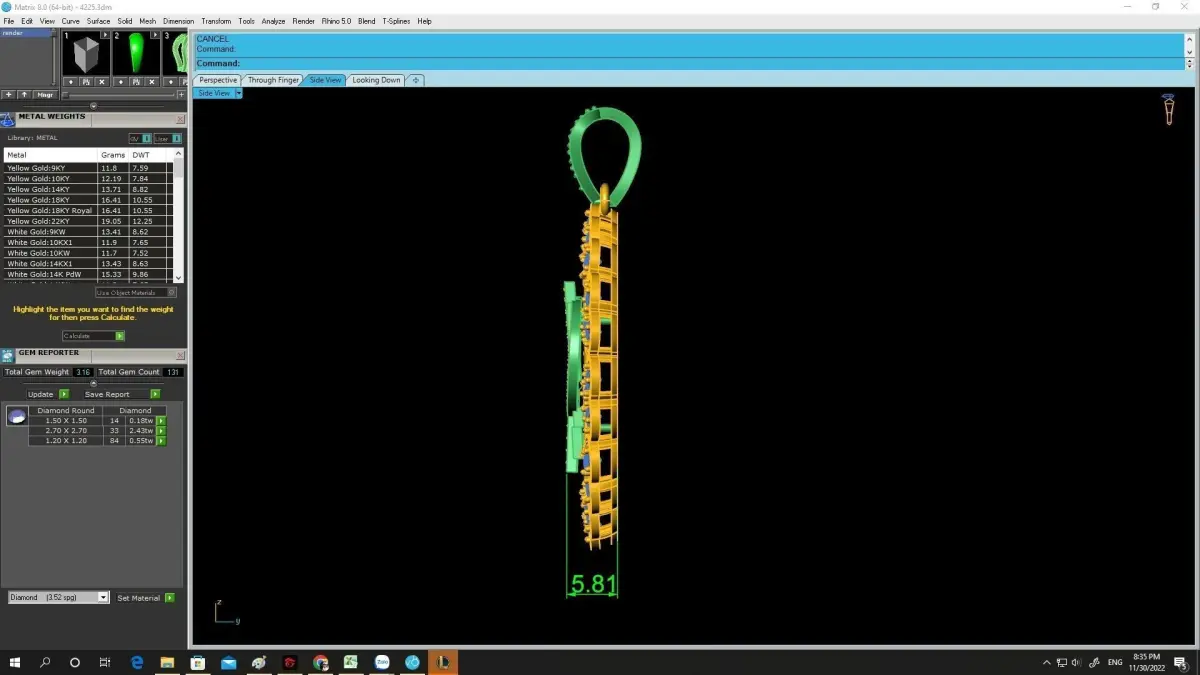Image resolution: width=1200 pixels, height=675 pixels.
Task: Click green arrow next to Set Material
Action: (x=170, y=598)
